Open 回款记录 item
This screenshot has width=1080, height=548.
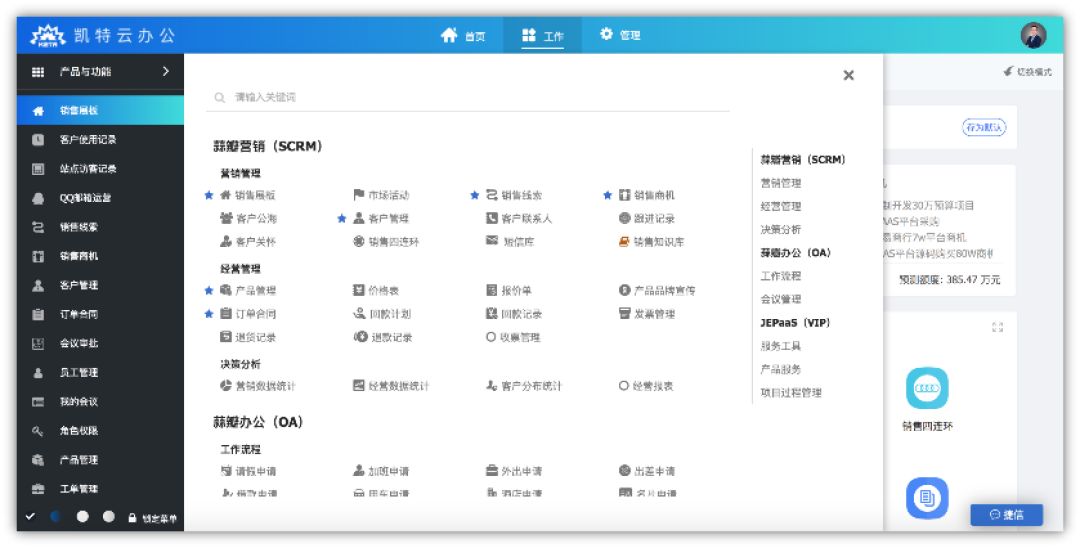[514, 315]
